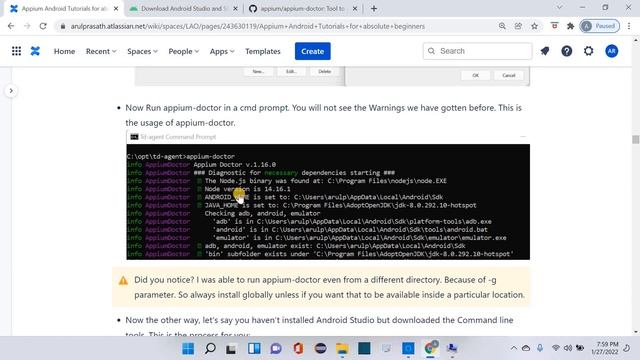The height and width of the screenshot is (360, 640).
Task: Click the Confluence logo icon
Action: coord(35,51)
